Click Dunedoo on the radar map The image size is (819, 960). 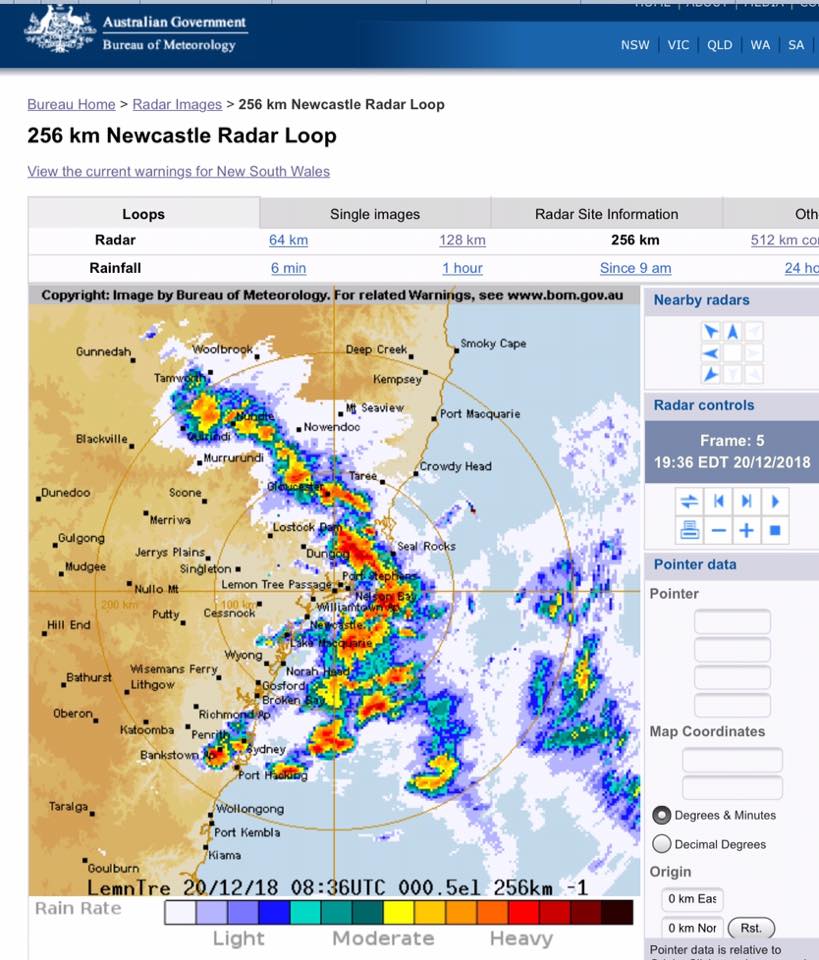point(65,493)
